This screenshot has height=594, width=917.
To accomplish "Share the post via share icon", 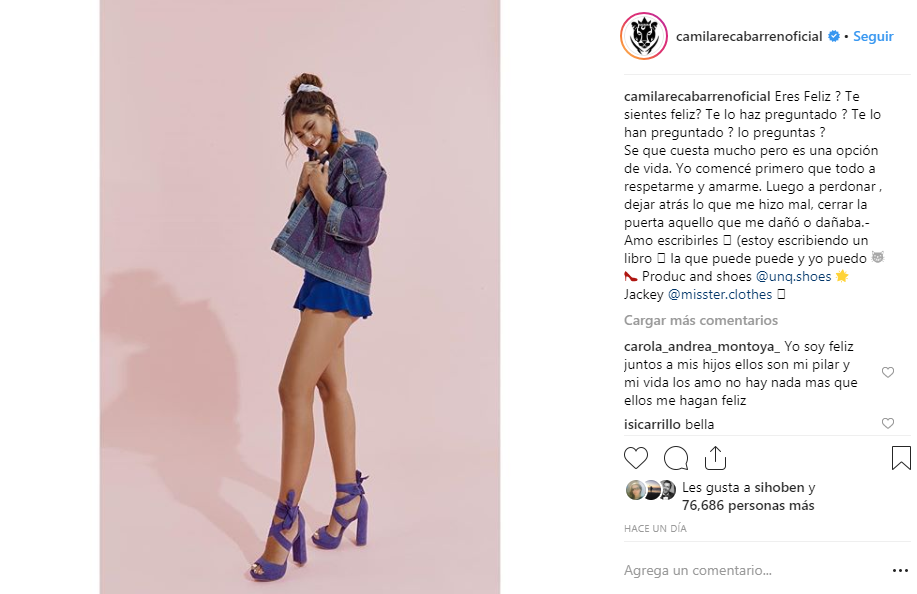I will coord(715,458).
